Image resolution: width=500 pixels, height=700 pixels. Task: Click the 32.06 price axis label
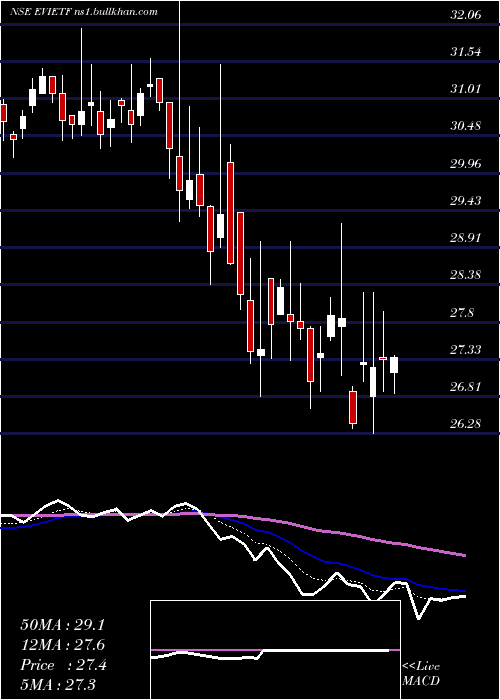click(466, 15)
